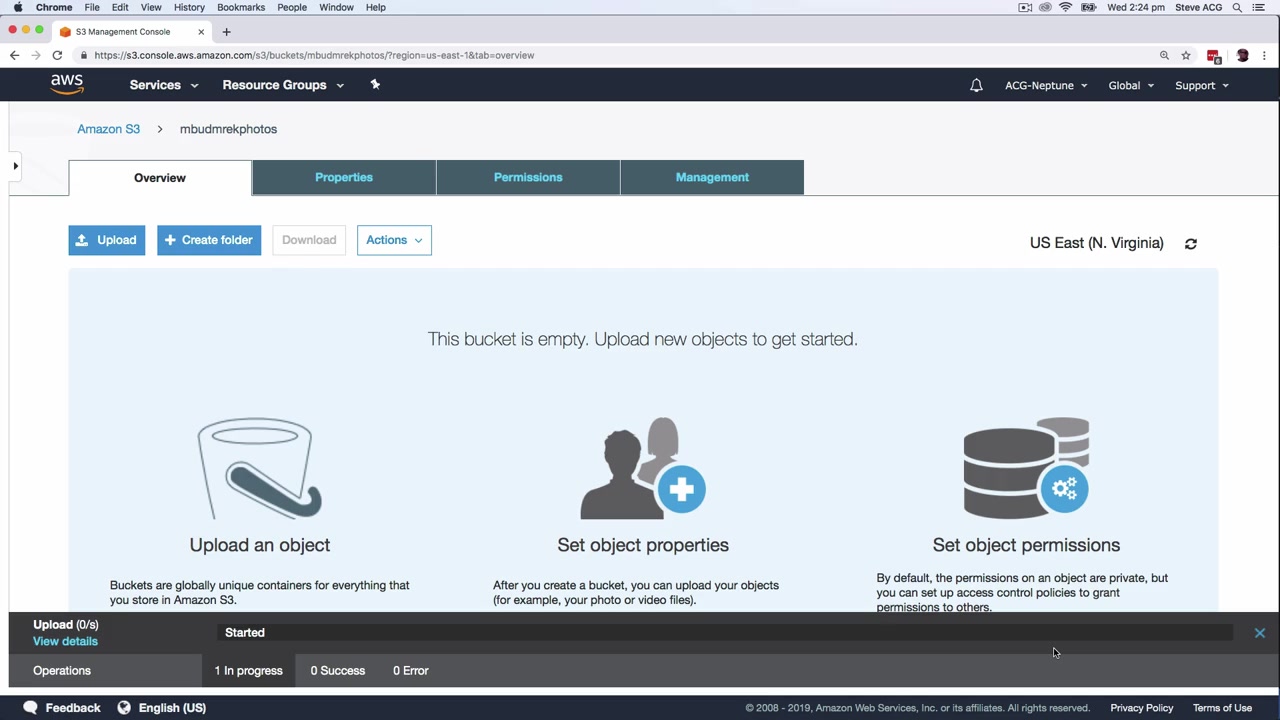Click the US East (N. Virginia) region label
Image resolution: width=1280 pixels, height=720 pixels.
click(1097, 243)
